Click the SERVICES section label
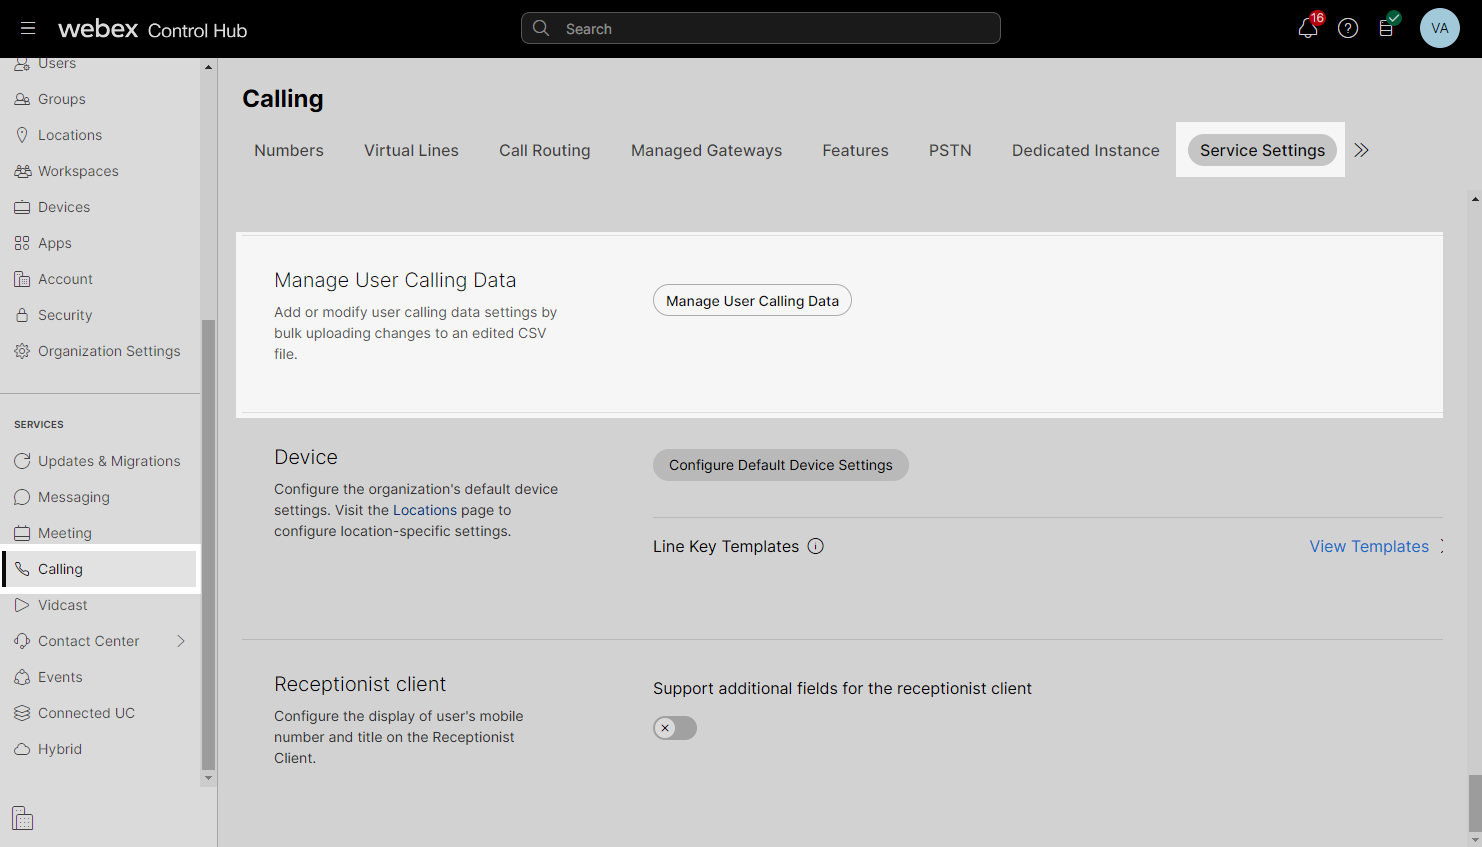 point(39,424)
